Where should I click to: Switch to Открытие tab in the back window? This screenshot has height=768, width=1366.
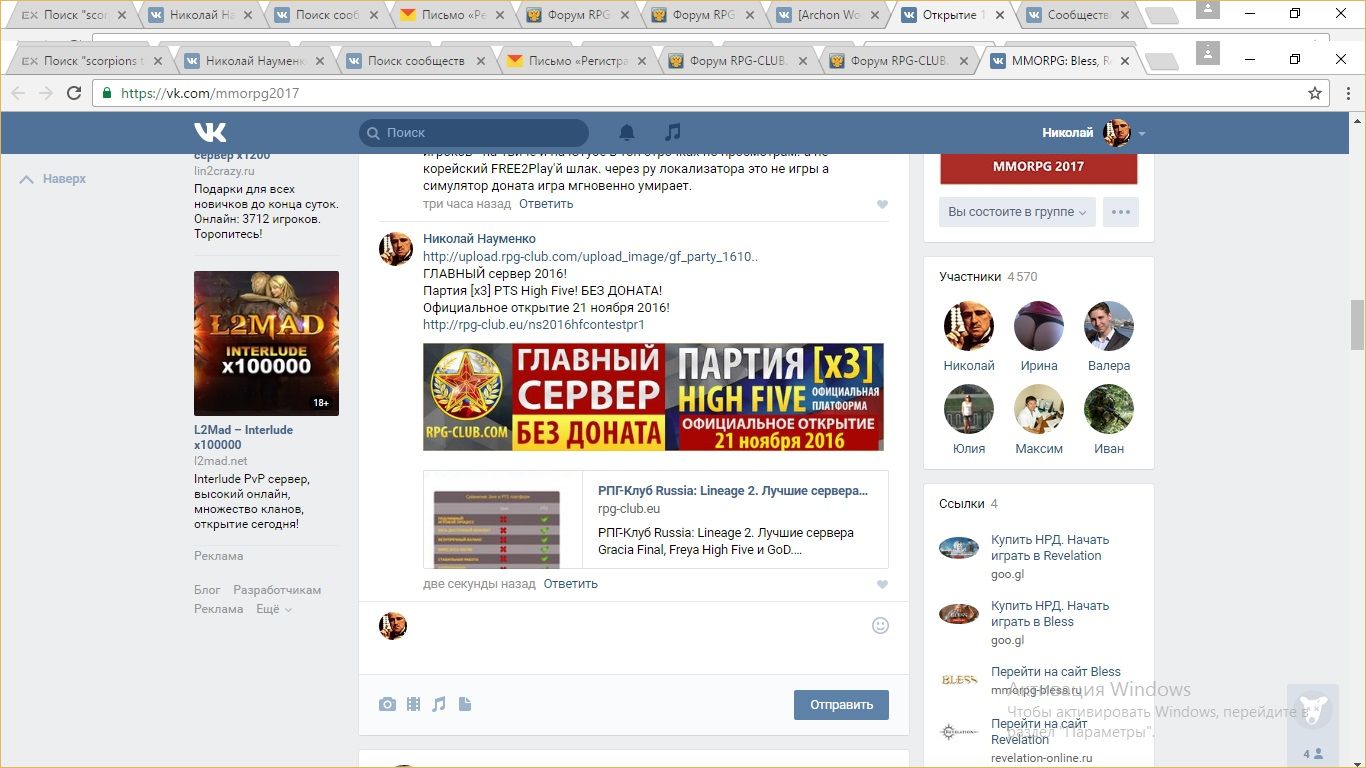953,15
